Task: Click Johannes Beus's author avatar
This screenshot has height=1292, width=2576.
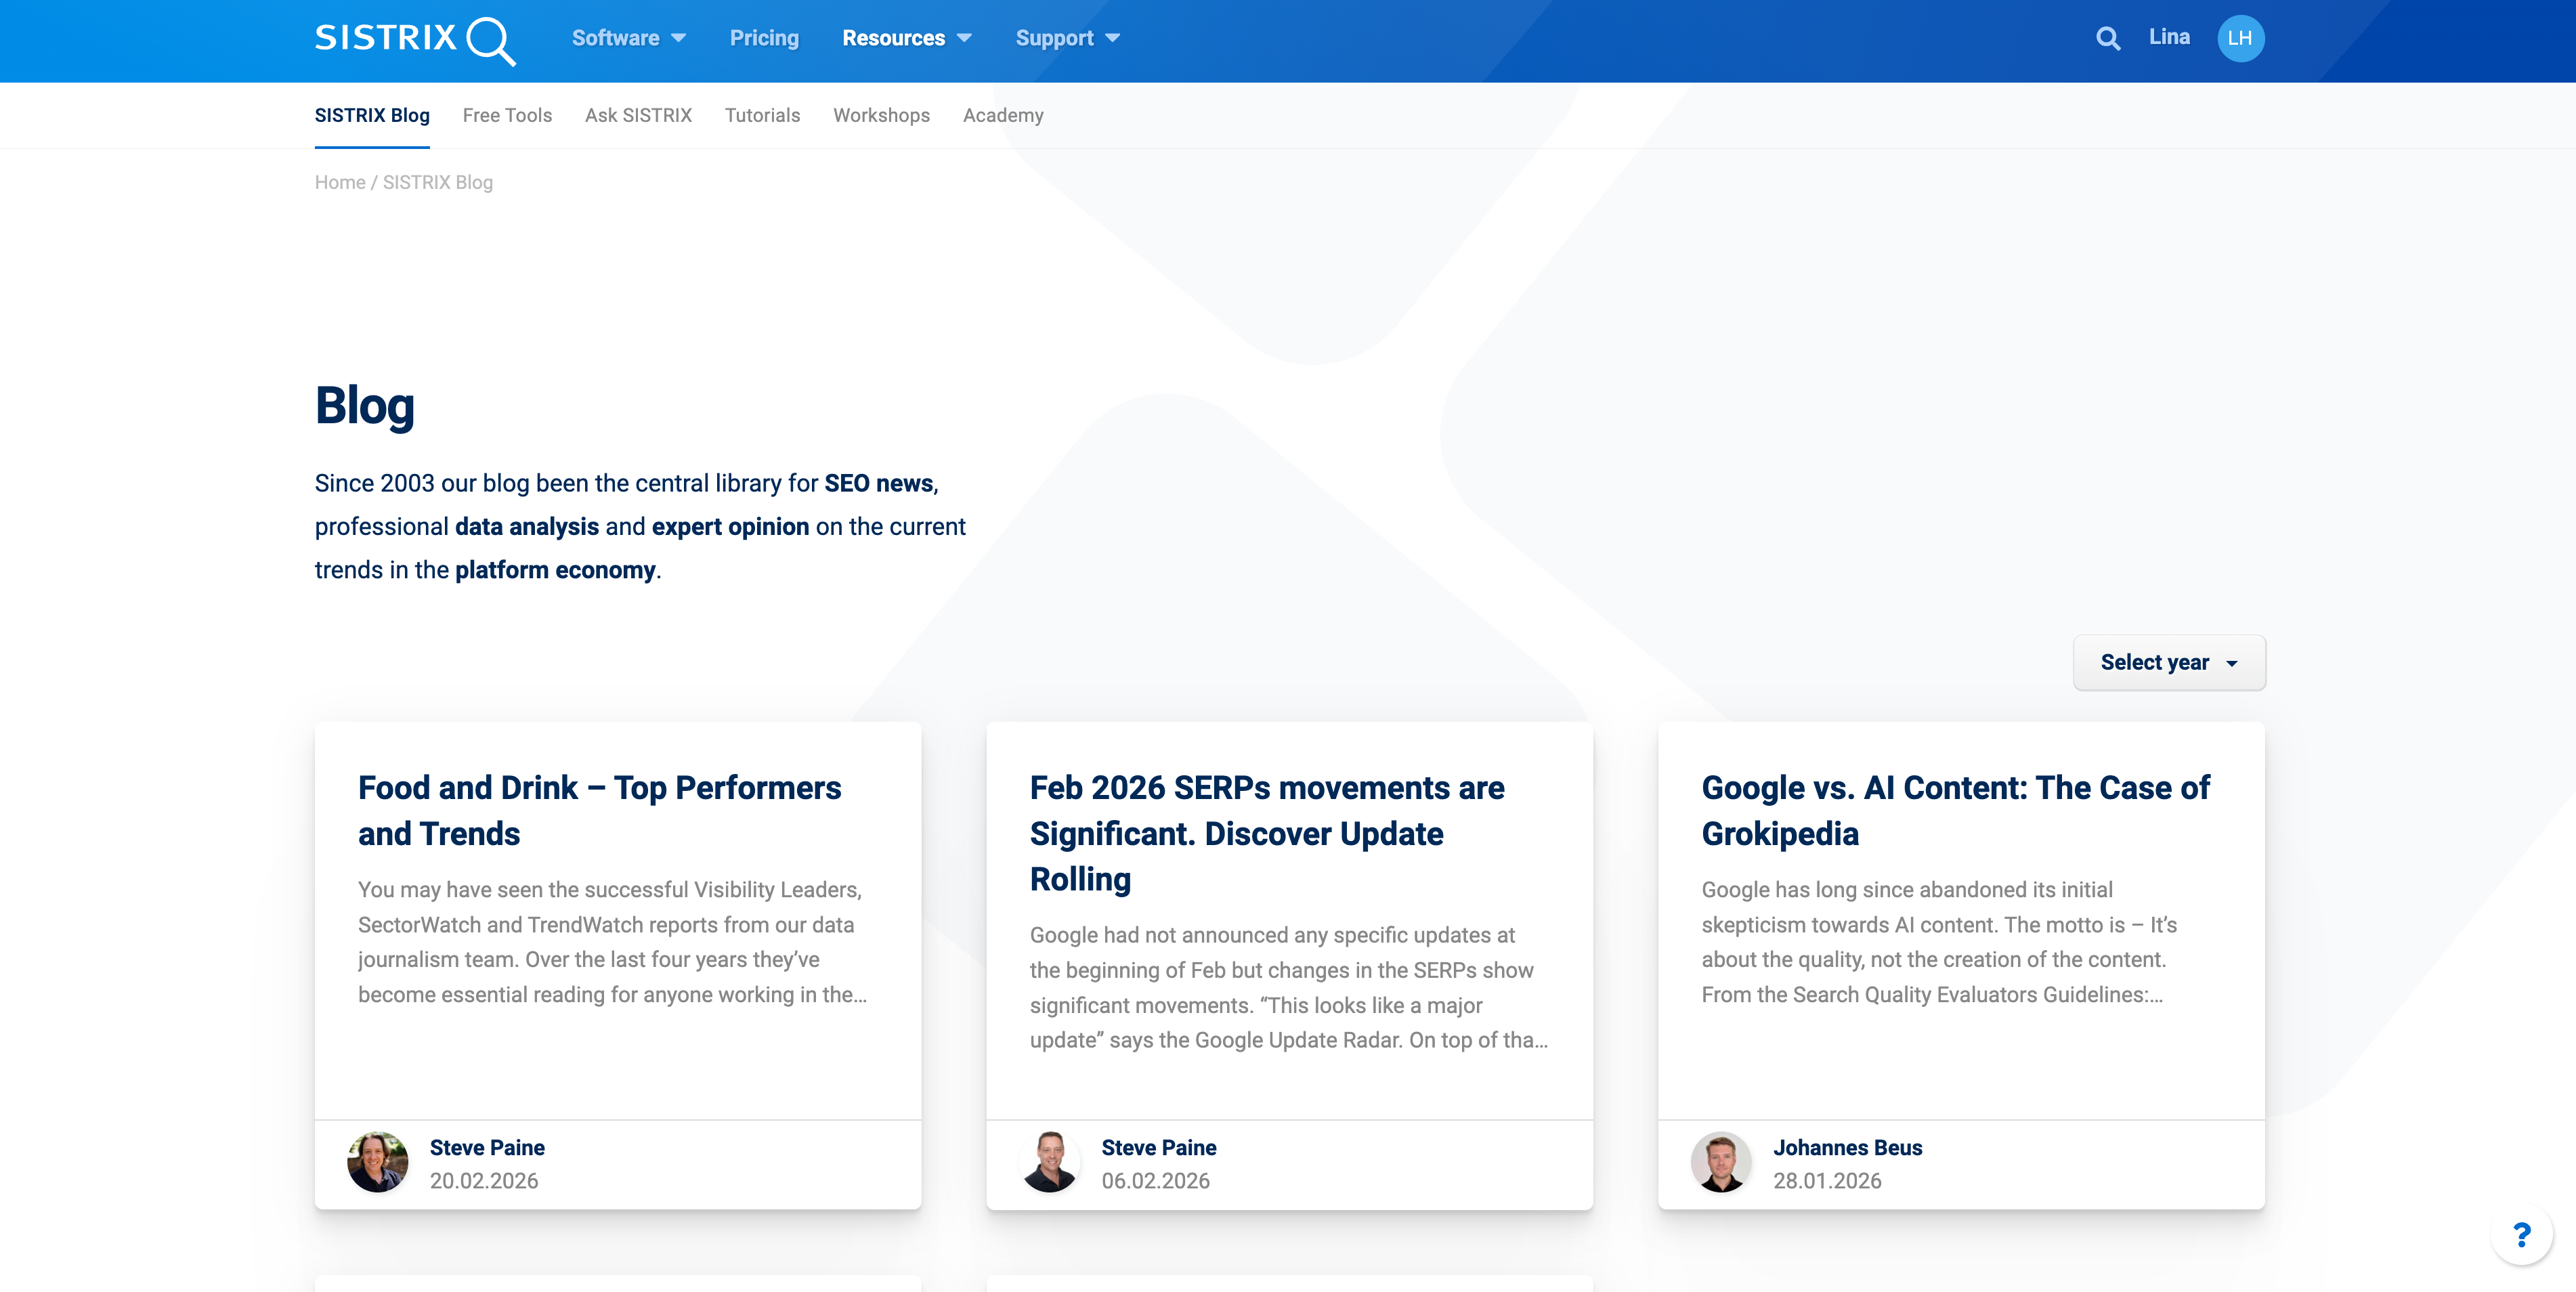Action: pos(1721,1162)
